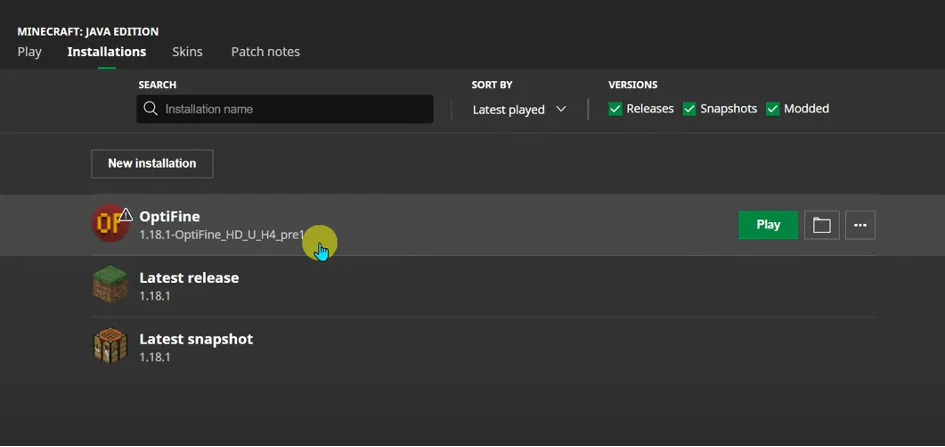The height and width of the screenshot is (447, 945).
Task: Toggle the Snapshots checkbox
Action: tap(690, 109)
